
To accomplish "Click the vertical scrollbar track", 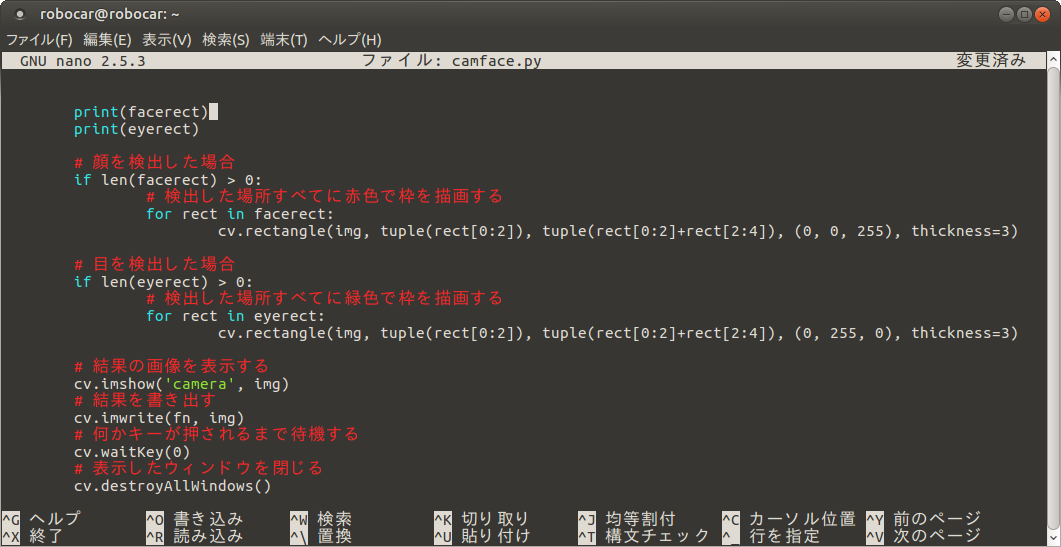I will pos(1053,298).
